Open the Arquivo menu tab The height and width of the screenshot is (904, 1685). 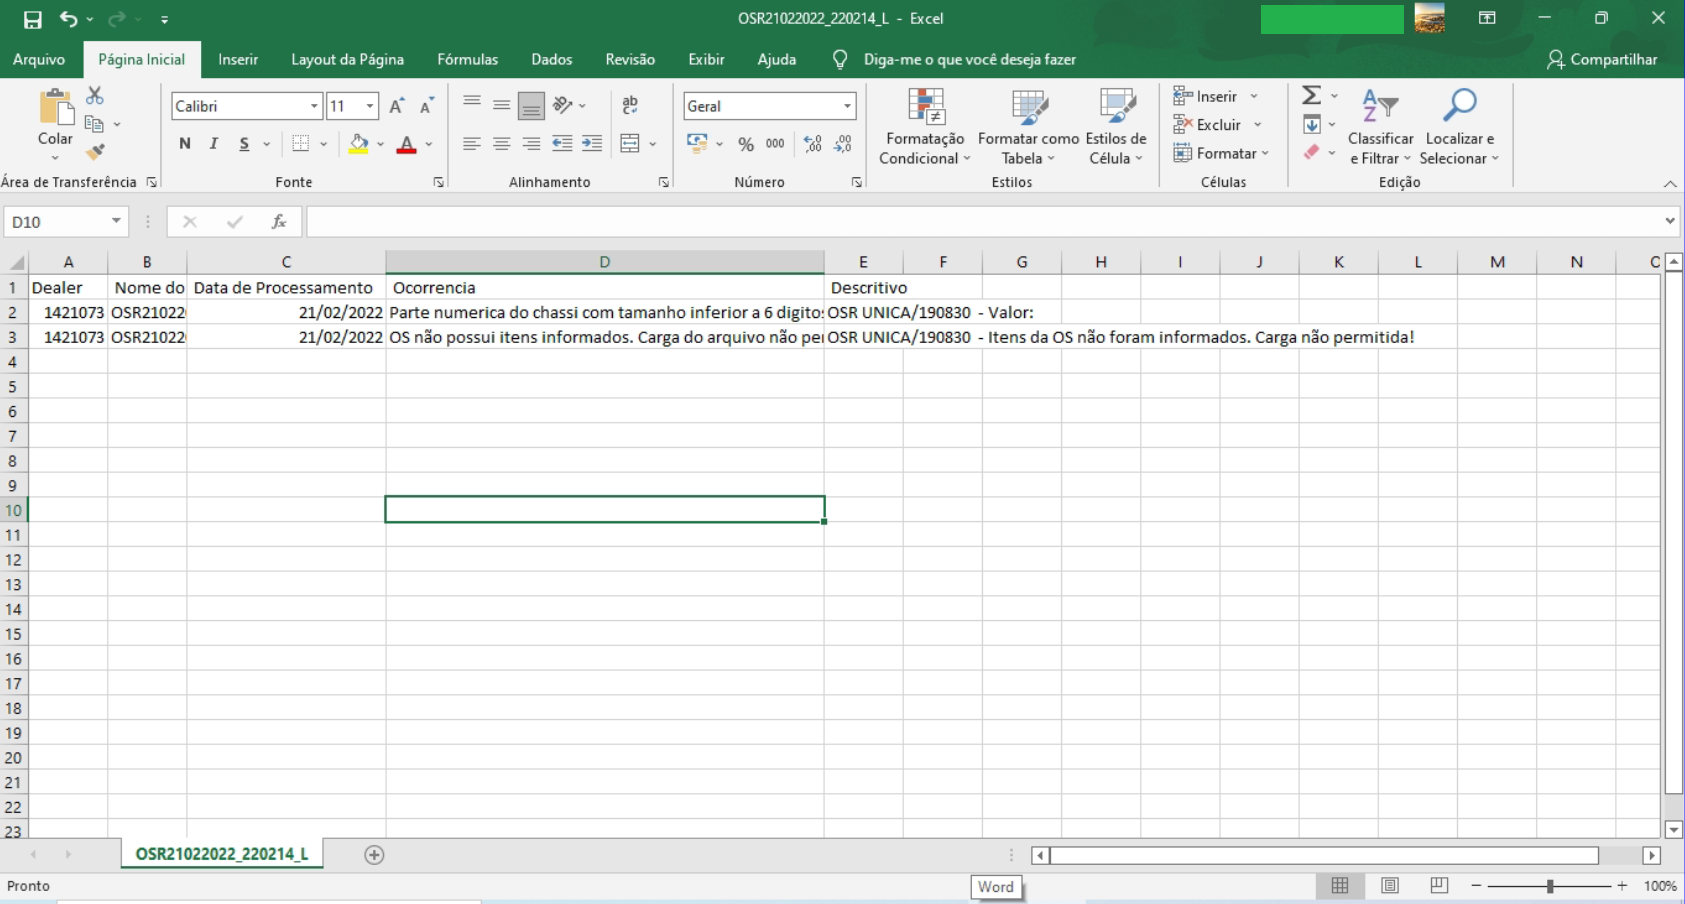39,60
